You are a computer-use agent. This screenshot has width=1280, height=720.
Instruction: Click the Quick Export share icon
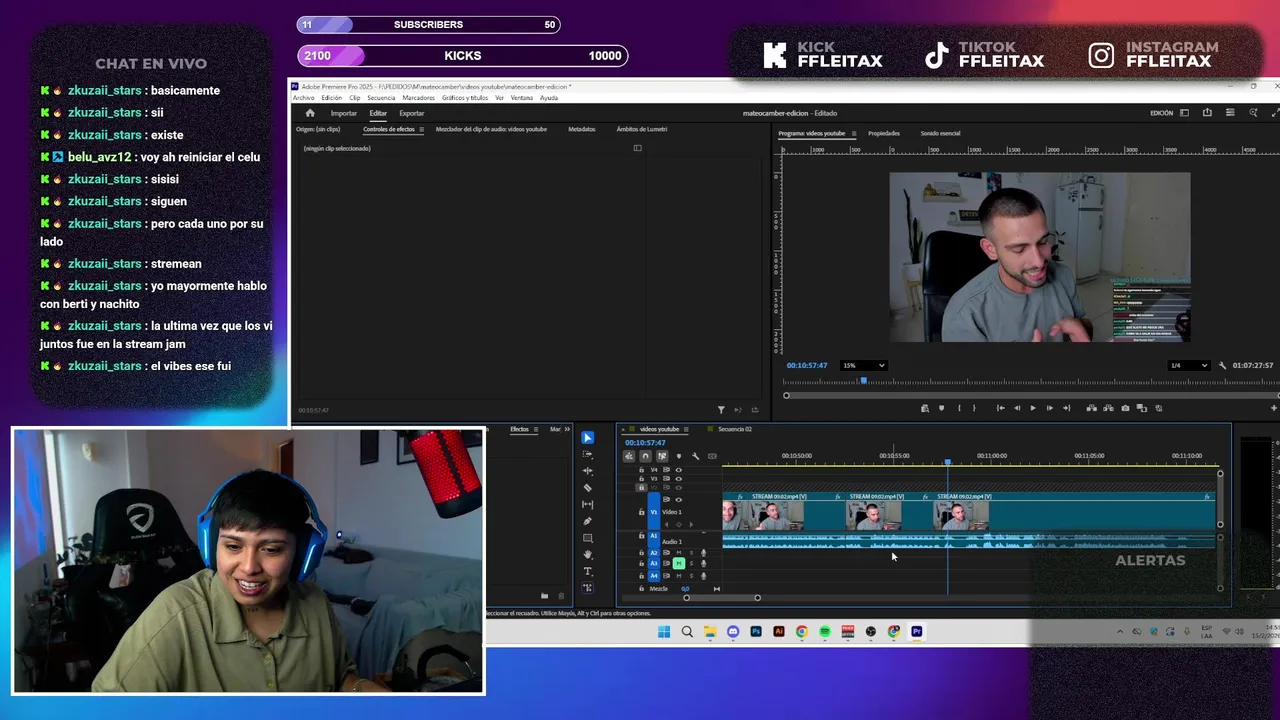coord(1207,113)
